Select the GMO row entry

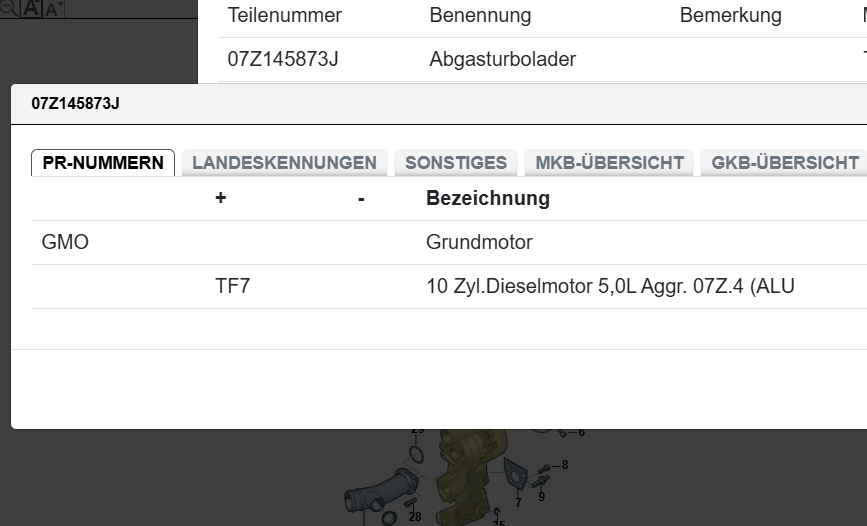(65, 242)
